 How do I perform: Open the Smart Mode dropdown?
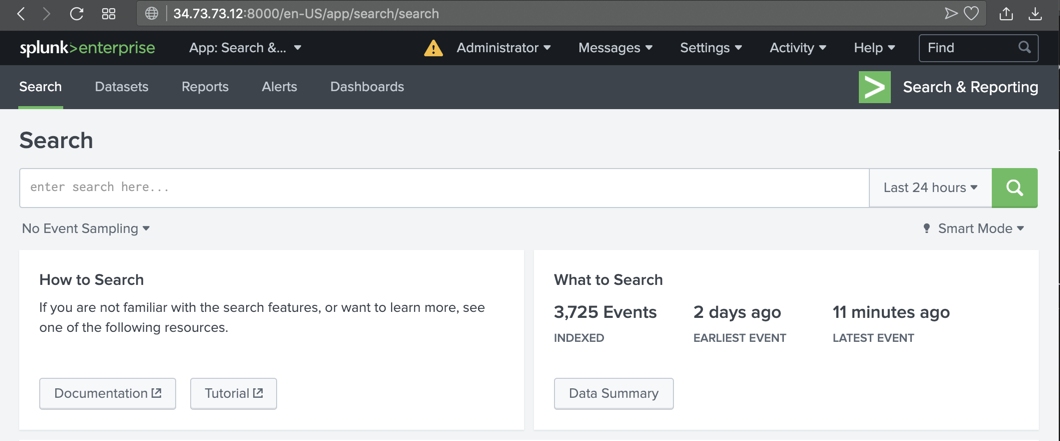tap(973, 229)
